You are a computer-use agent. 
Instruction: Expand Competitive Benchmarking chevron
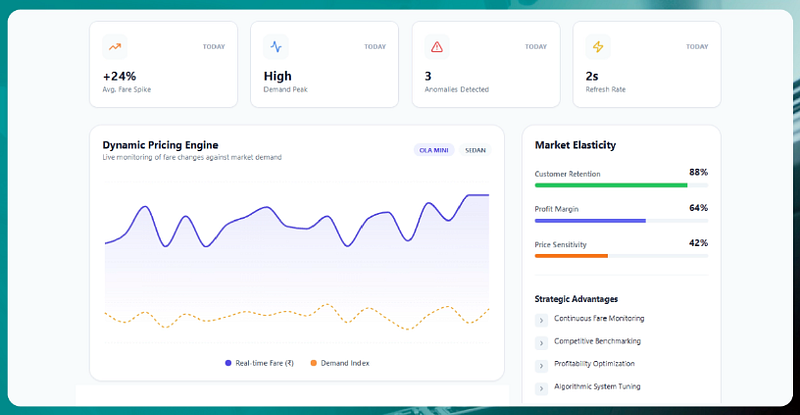pos(541,343)
